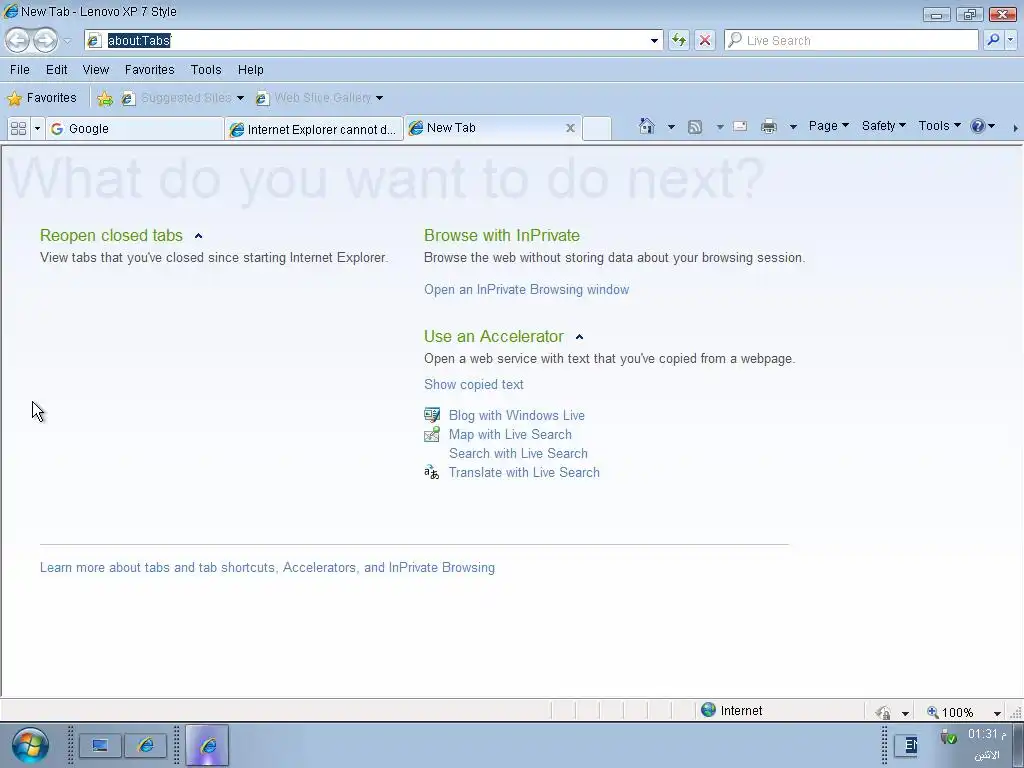Open the tab list dropdown arrow
The width and height of the screenshot is (1024, 768).
tap(37, 129)
